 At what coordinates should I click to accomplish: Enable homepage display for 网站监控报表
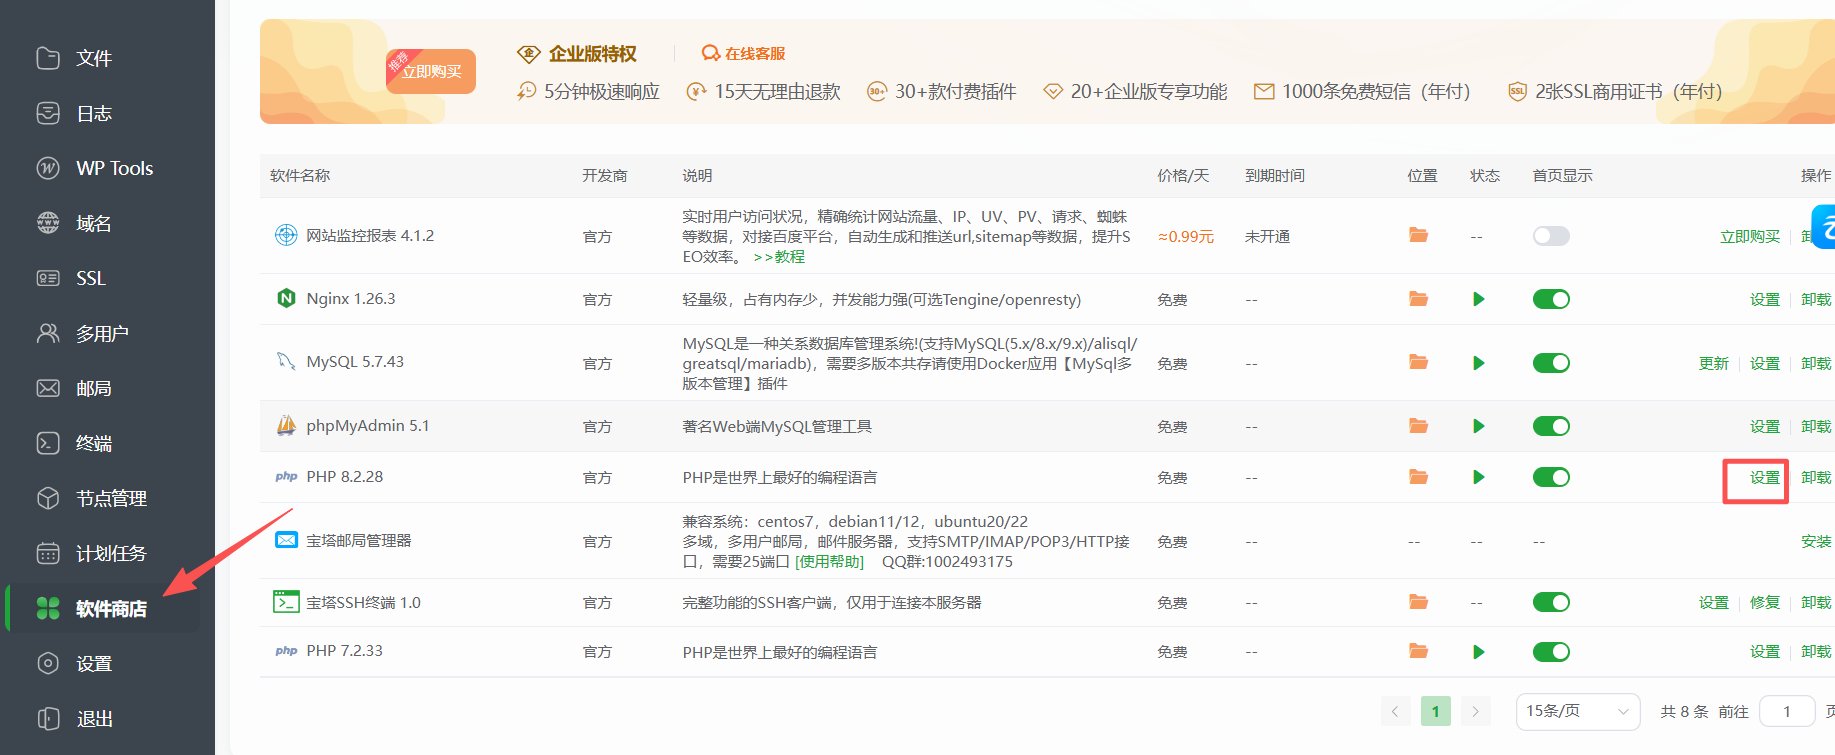[1551, 236]
